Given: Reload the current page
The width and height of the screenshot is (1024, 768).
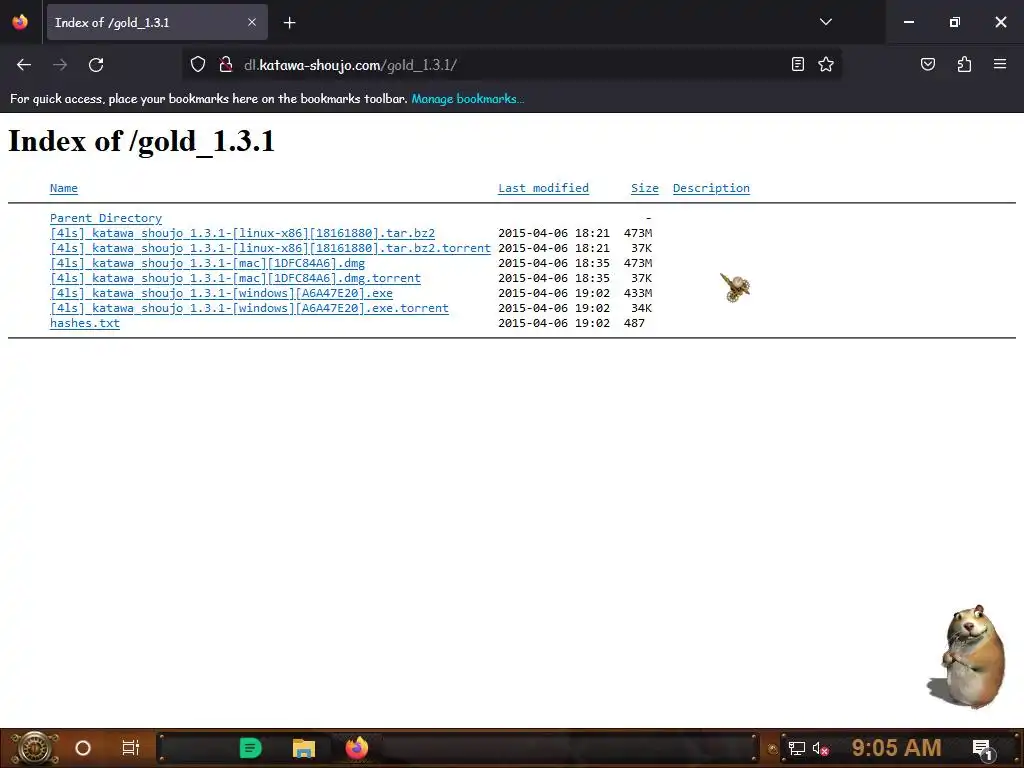Looking at the screenshot, I should tap(96, 65).
